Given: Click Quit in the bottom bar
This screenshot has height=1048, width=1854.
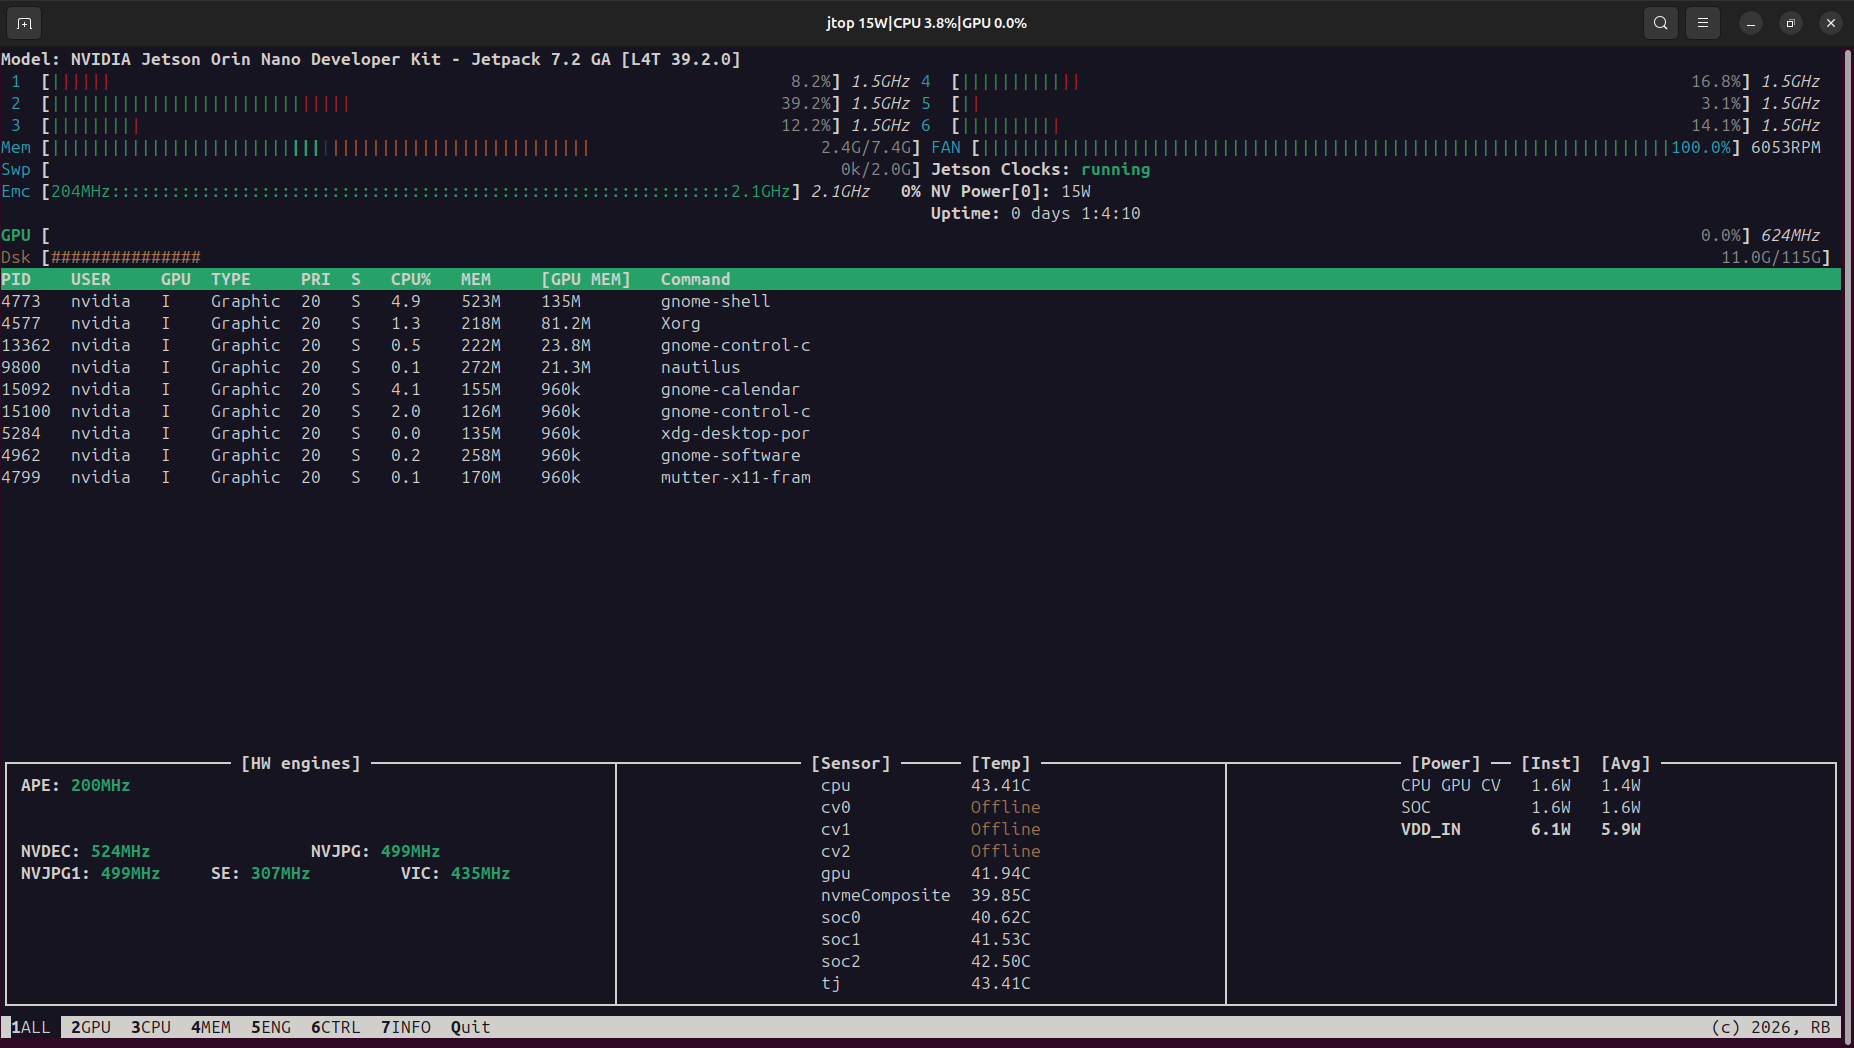Looking at the screenshot, I should pos(471,1027).
